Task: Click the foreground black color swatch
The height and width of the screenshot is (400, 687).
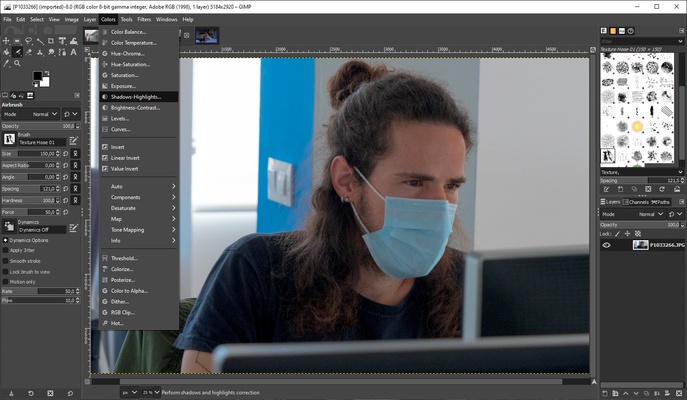Action: coord(38,76)
